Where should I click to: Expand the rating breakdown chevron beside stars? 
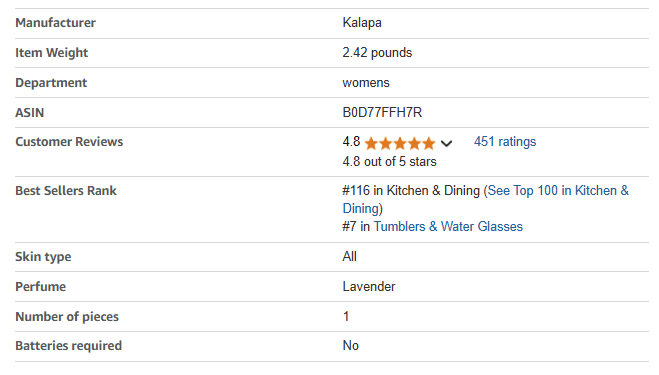coord(446,144)
